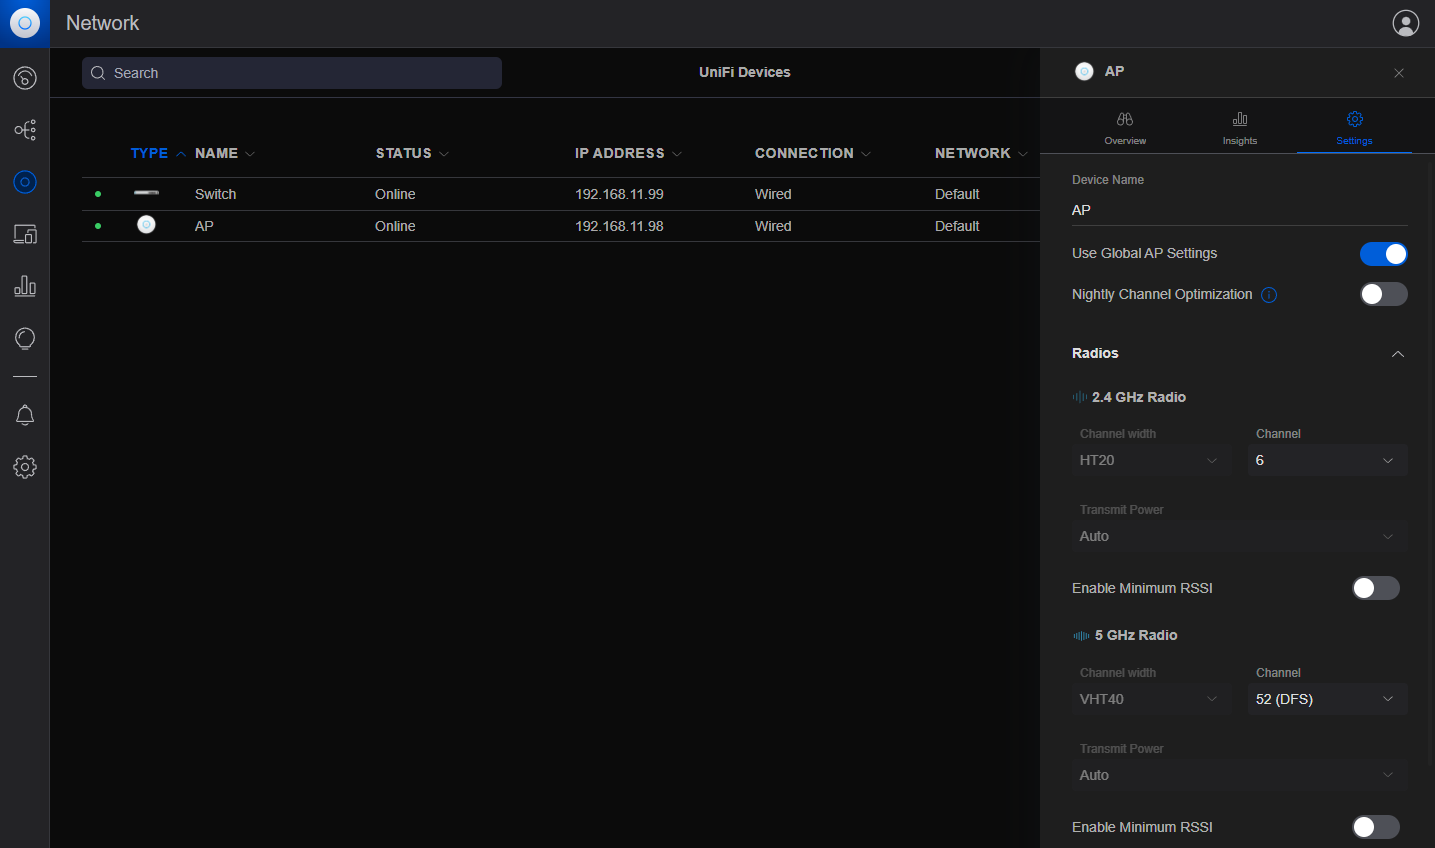Switch to the Overview tab
The width and height of the screenshot is (1435, 848).
1124,127
